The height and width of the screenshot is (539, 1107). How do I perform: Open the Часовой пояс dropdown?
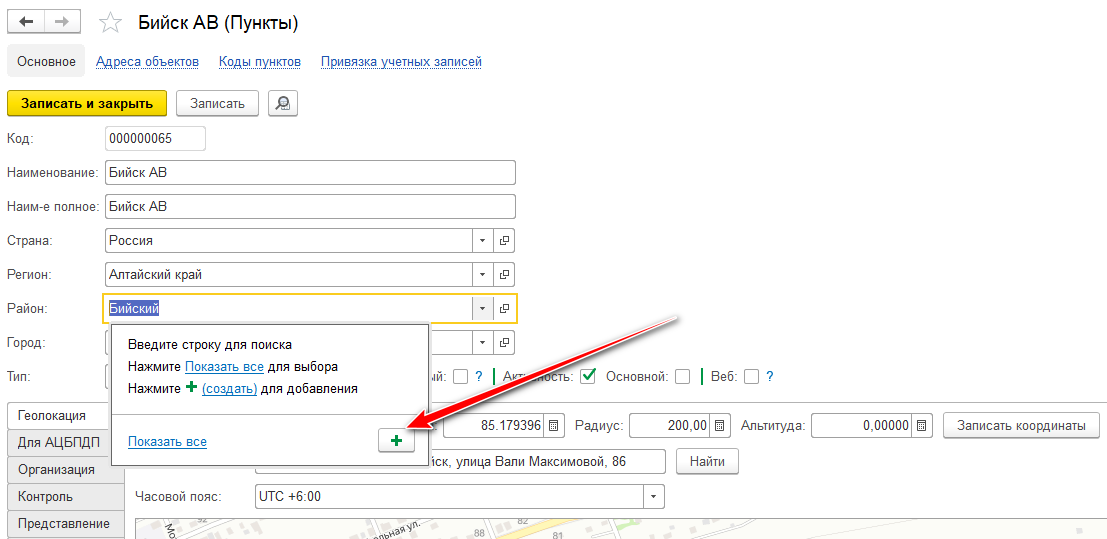653,496
